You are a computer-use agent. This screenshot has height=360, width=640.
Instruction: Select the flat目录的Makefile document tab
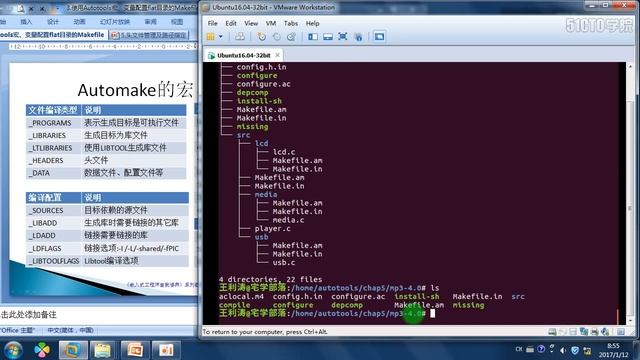(x=53, y=35)
